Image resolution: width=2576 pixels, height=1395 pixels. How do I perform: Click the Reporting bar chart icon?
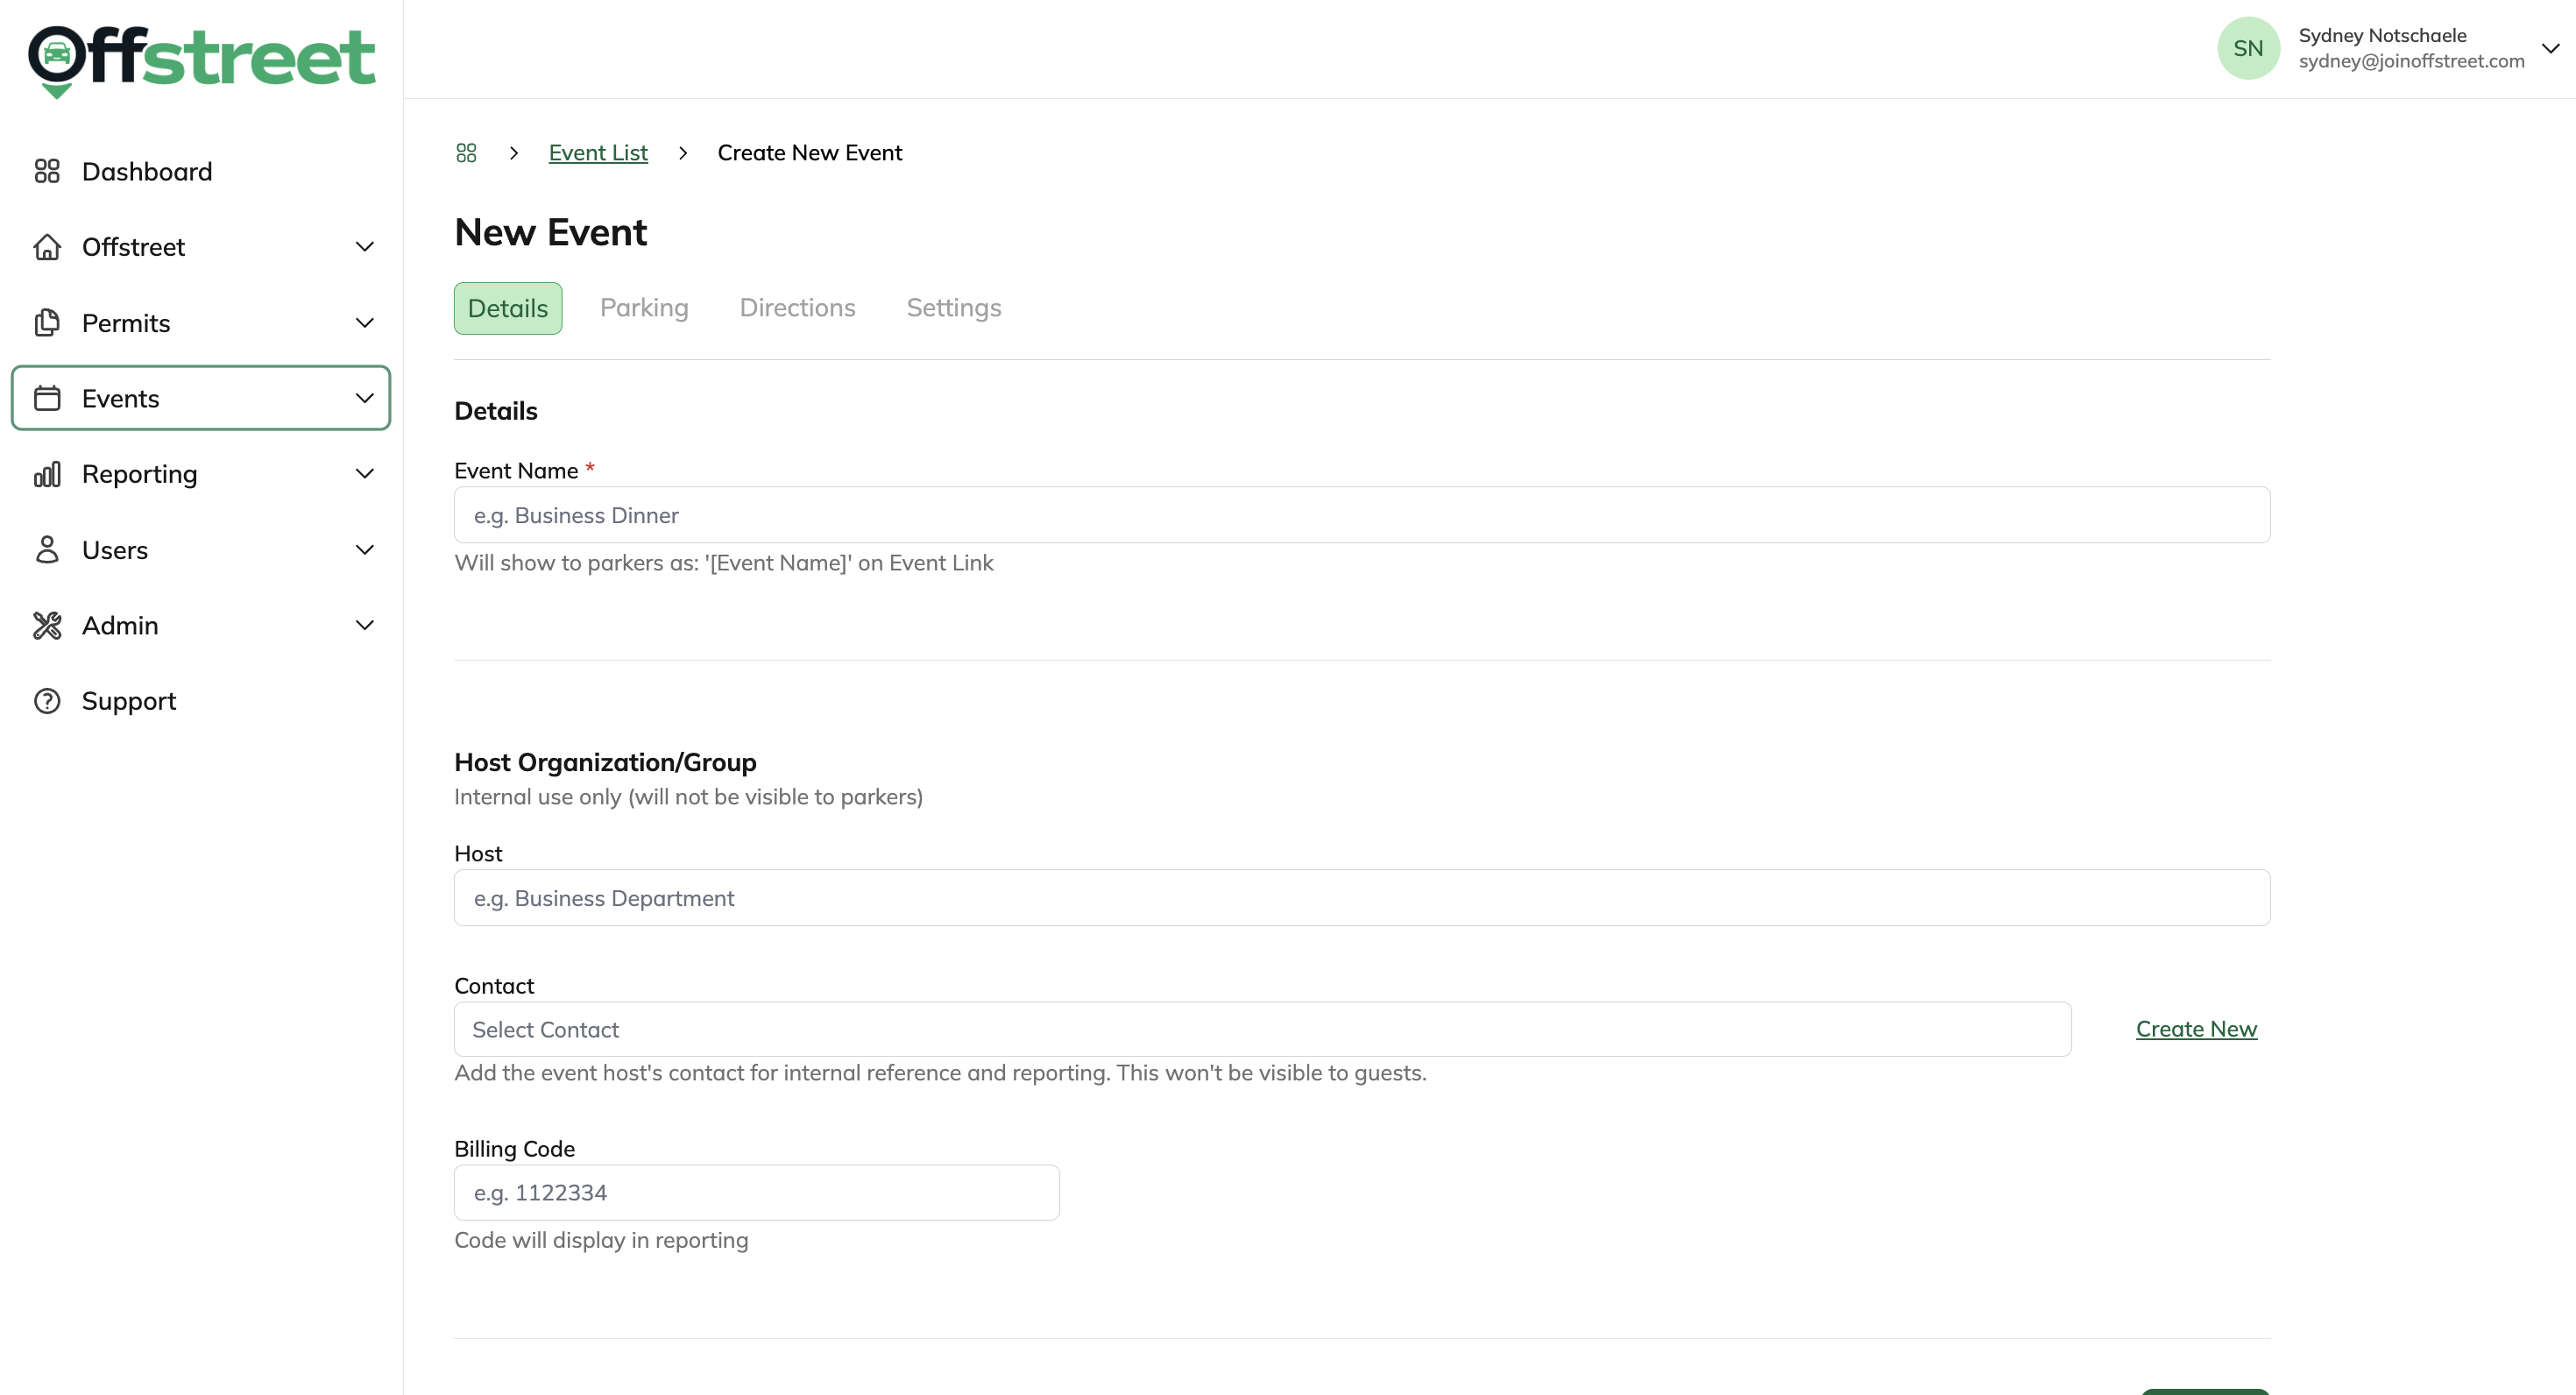(47, 474)
